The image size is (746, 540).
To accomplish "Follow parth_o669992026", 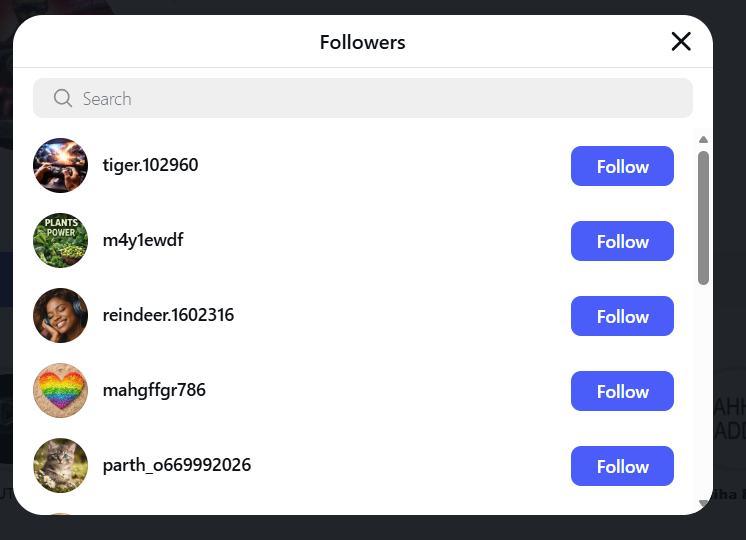I will coord(622,466).
